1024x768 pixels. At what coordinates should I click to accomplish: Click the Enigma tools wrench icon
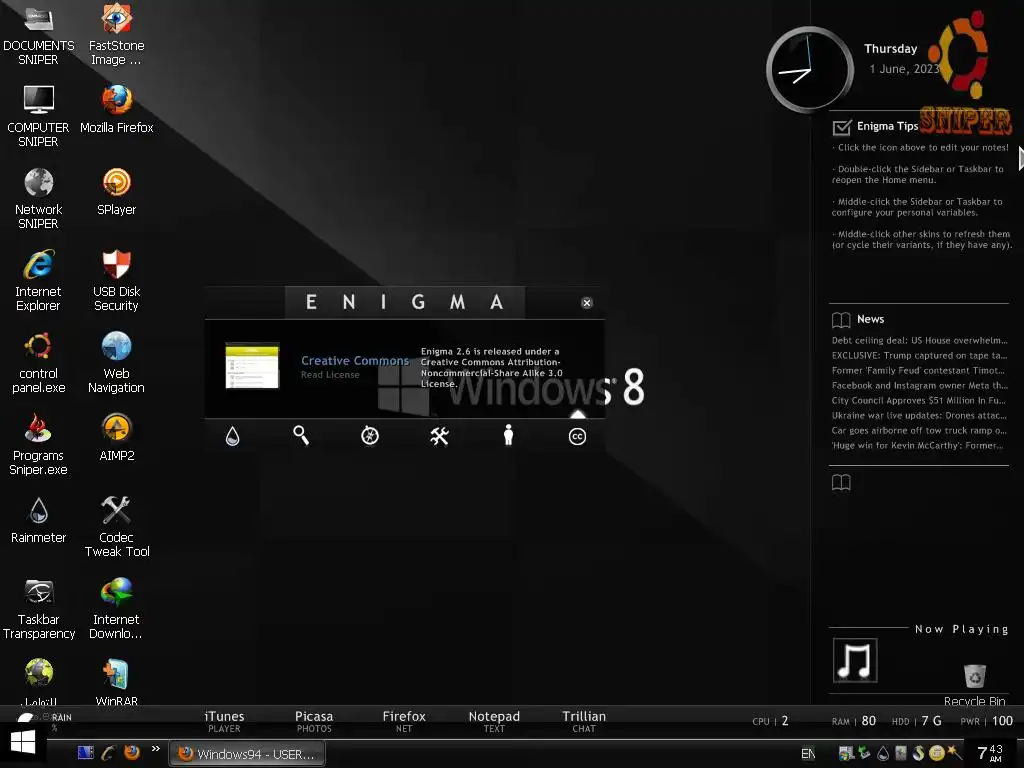click(440, 436)
